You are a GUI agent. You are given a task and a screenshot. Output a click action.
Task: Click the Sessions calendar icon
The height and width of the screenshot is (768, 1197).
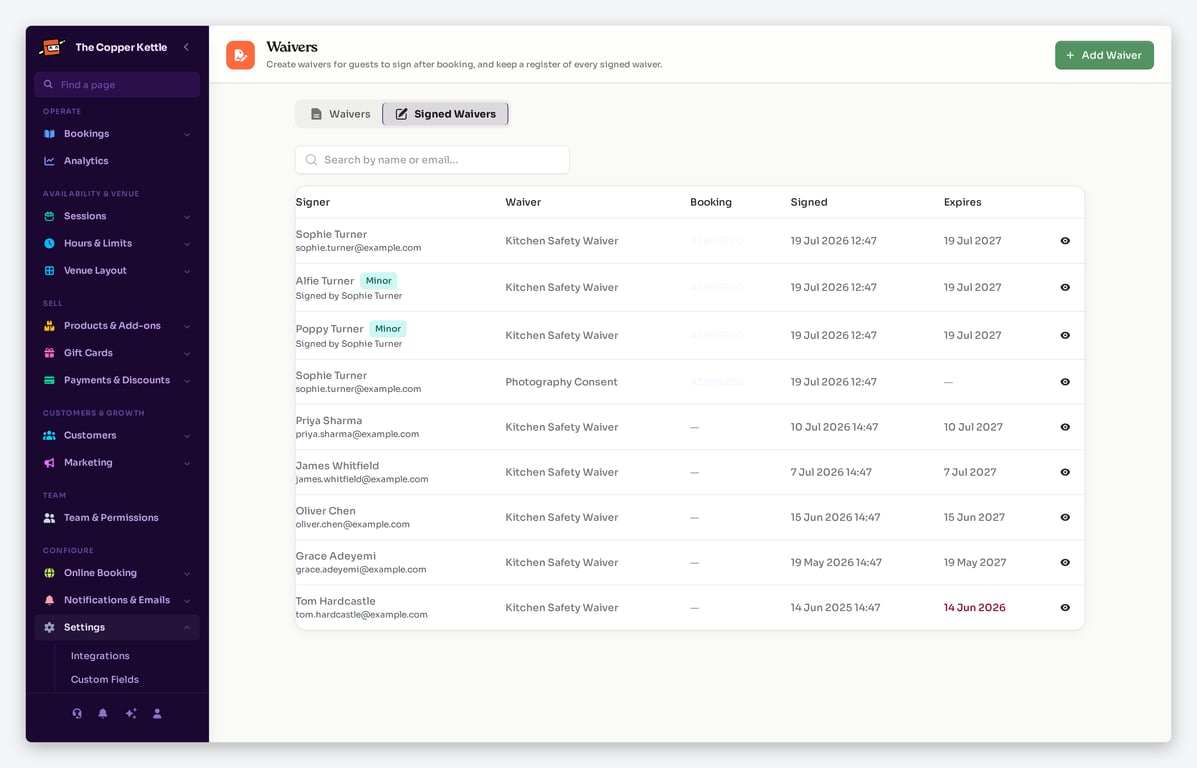pos(50,216)
